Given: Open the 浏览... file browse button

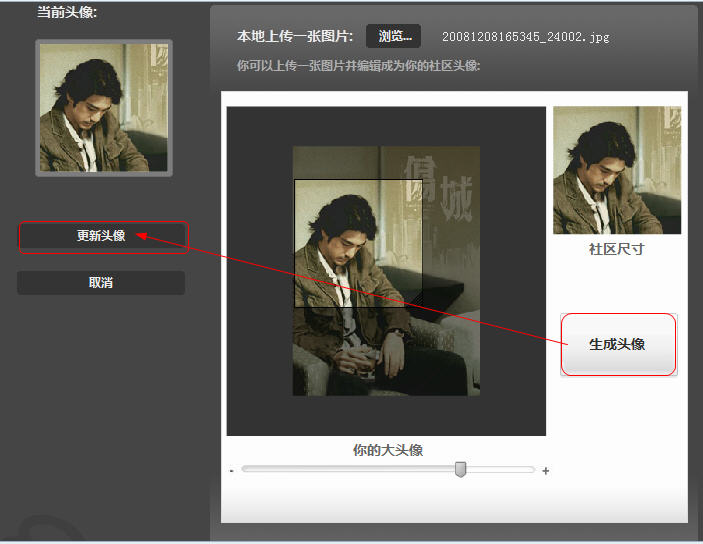Looking at the screenshot, I should [x=394, y=36].
